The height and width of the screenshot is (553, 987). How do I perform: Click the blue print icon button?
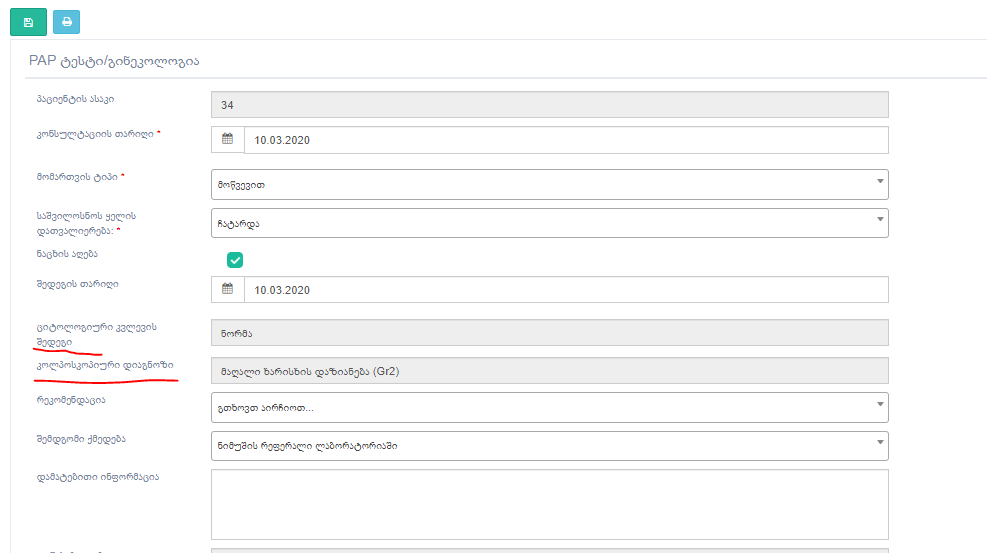[67, 21]
